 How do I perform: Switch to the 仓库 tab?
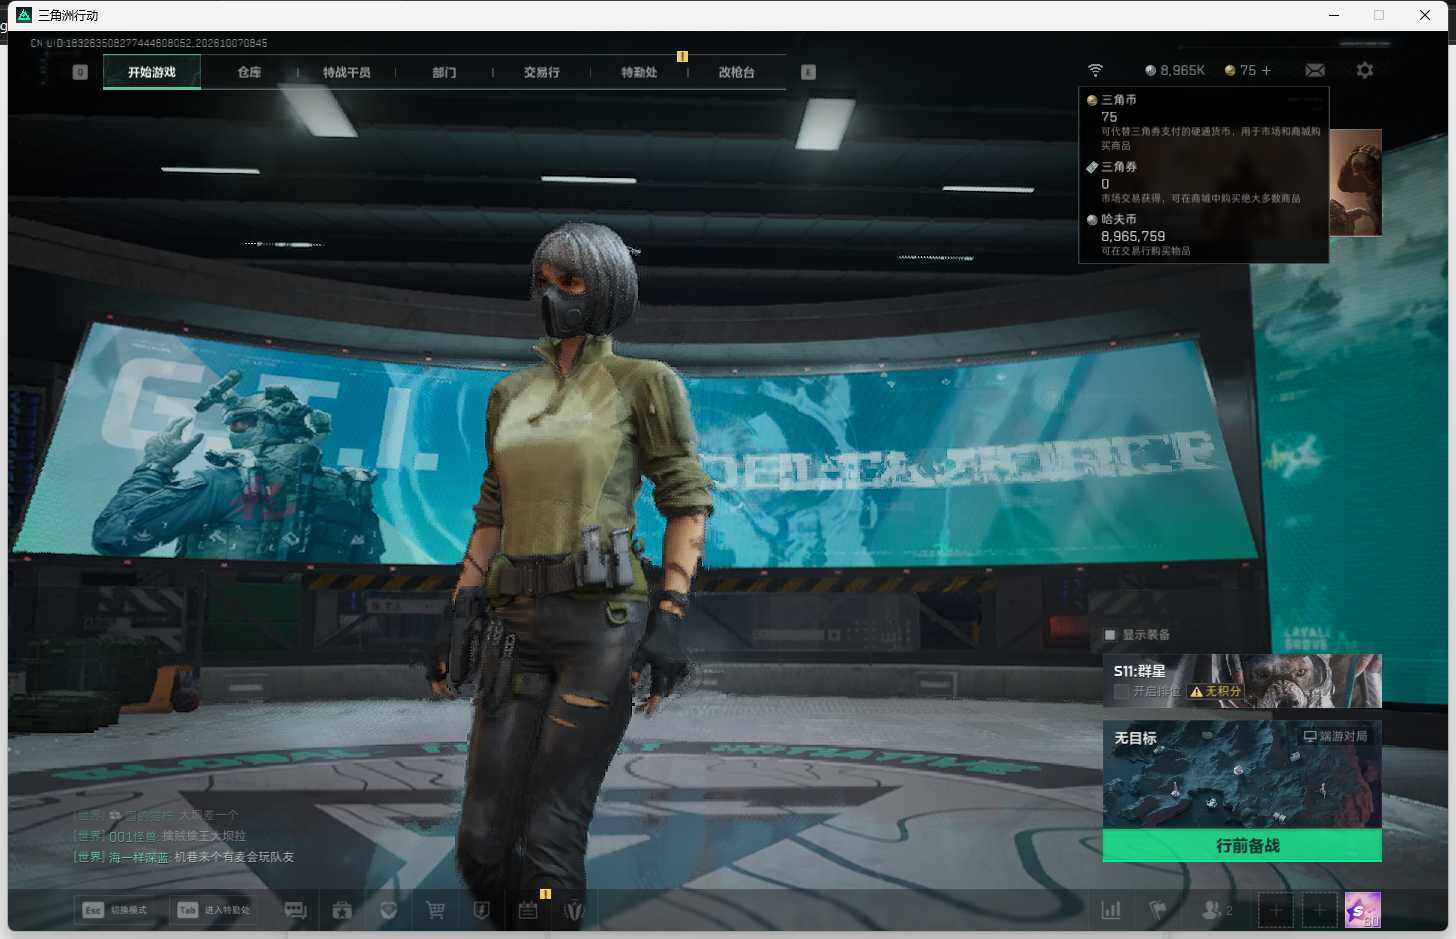coord(249,72)
